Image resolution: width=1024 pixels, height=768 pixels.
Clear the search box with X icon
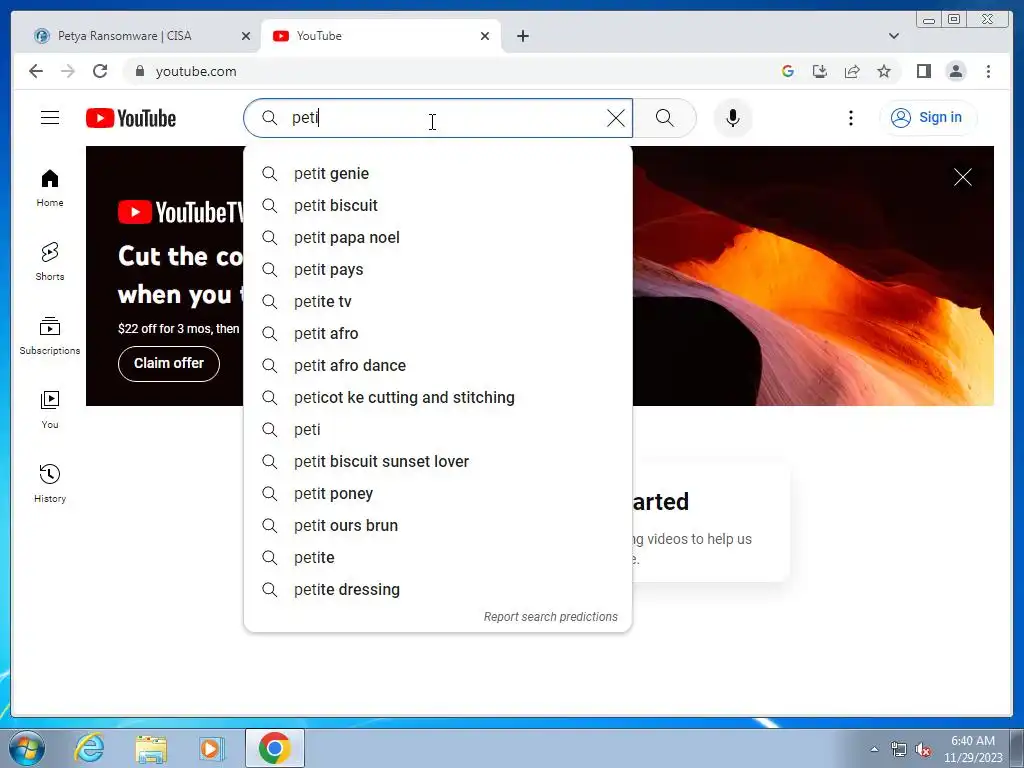[x=615, y=118]
